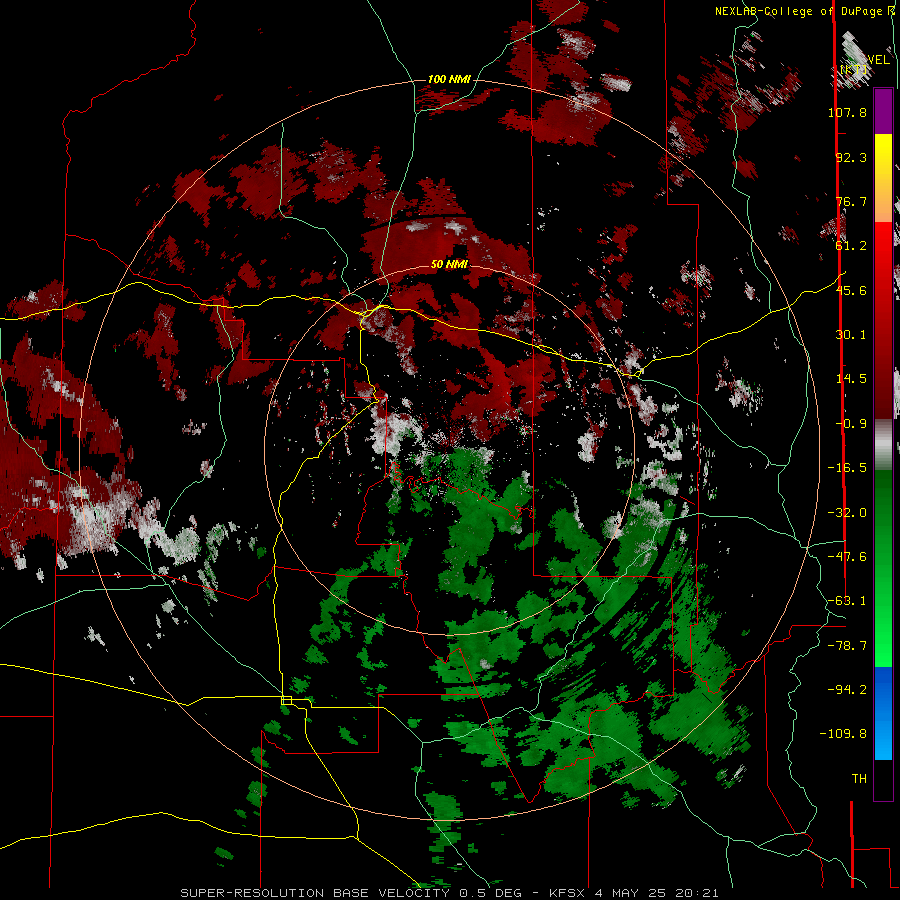Click the 100 NMI range ring label
900x900 pixels.
point(449,79)
